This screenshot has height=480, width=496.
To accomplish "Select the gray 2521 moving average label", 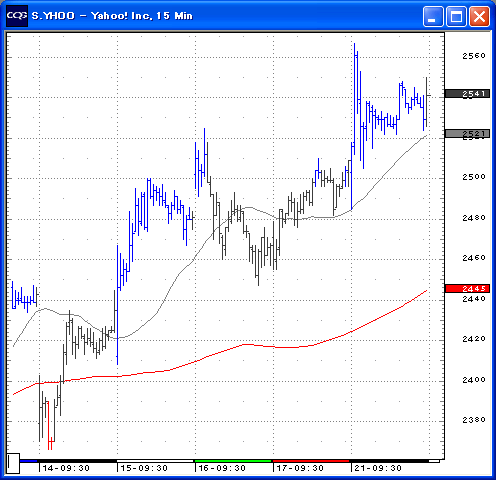I will coord(467,134).
